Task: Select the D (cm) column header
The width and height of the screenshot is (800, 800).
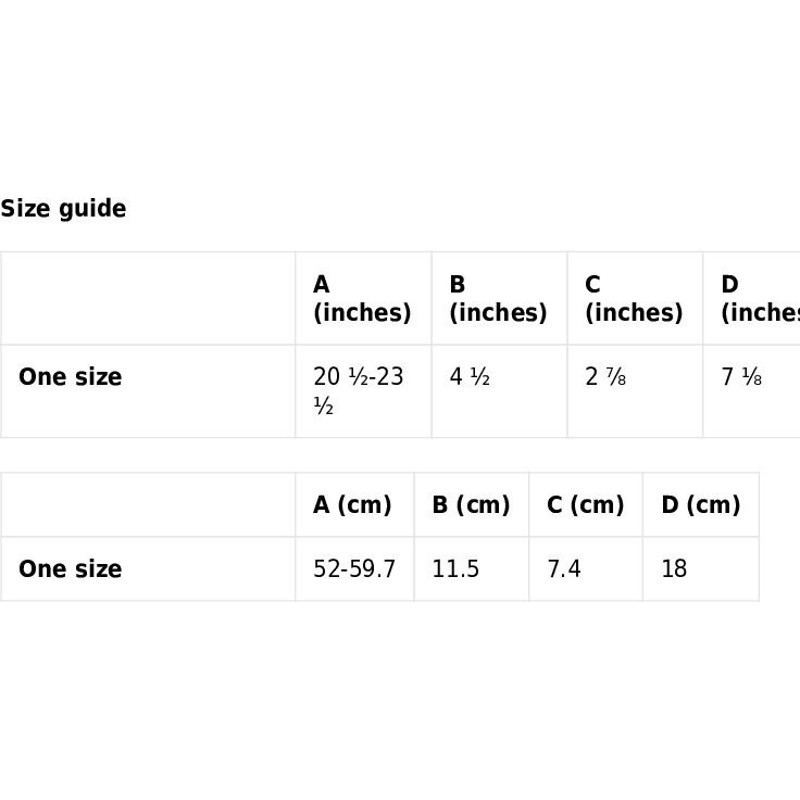Action: pyautogui.click(x=700, y=505)
